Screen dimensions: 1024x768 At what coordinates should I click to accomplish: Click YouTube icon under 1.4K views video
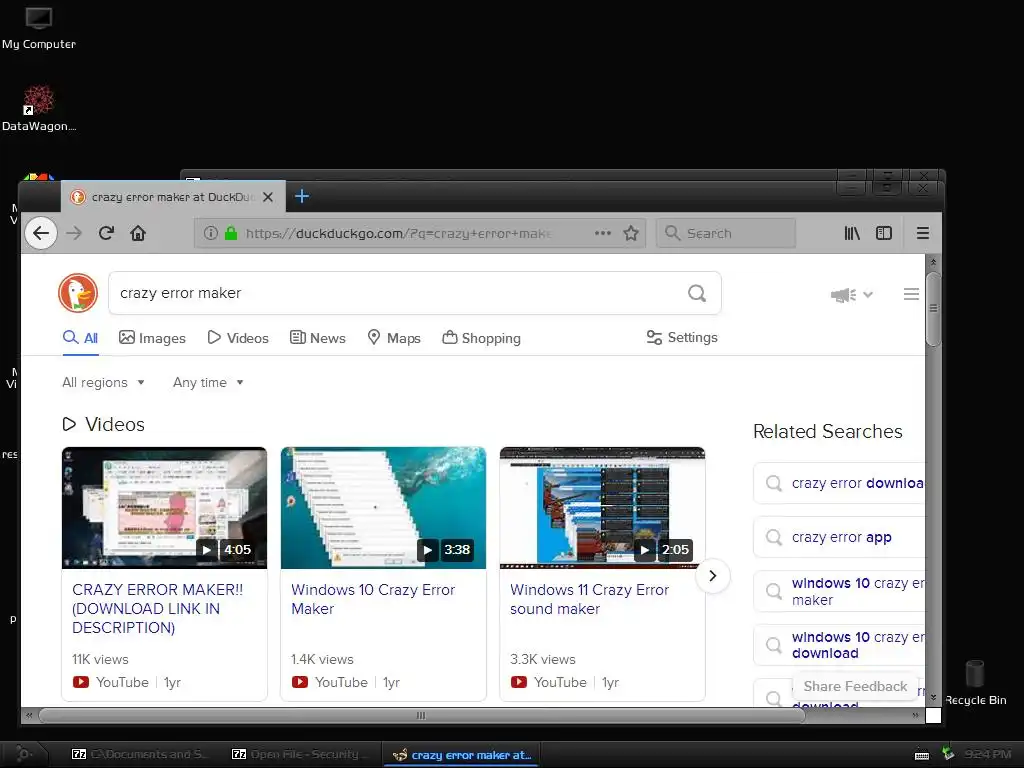pyautogui.click(x=300, y=682)
